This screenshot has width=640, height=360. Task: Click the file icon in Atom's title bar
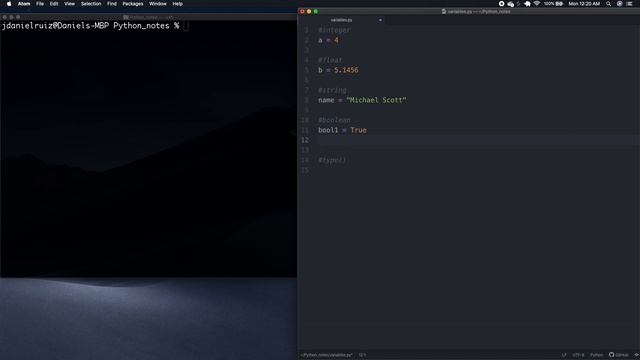tap(444, 11)
